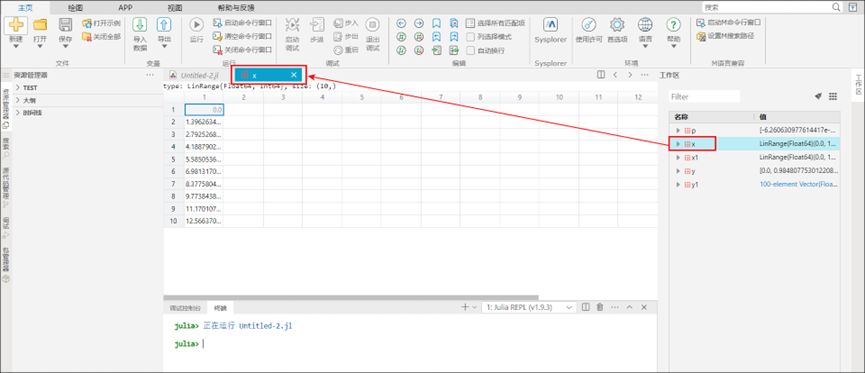This screenshot has height=373, width=865.
Task: Click the split terminal icon
Action: coord(586,307)
